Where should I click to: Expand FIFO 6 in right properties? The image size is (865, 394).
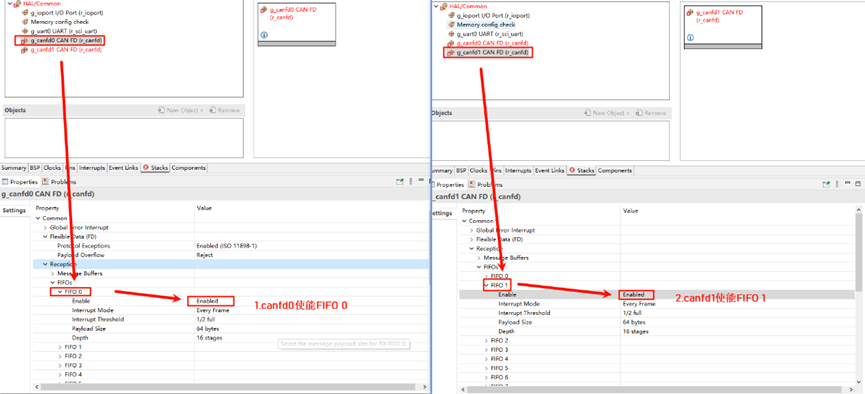tap(486, 377)
